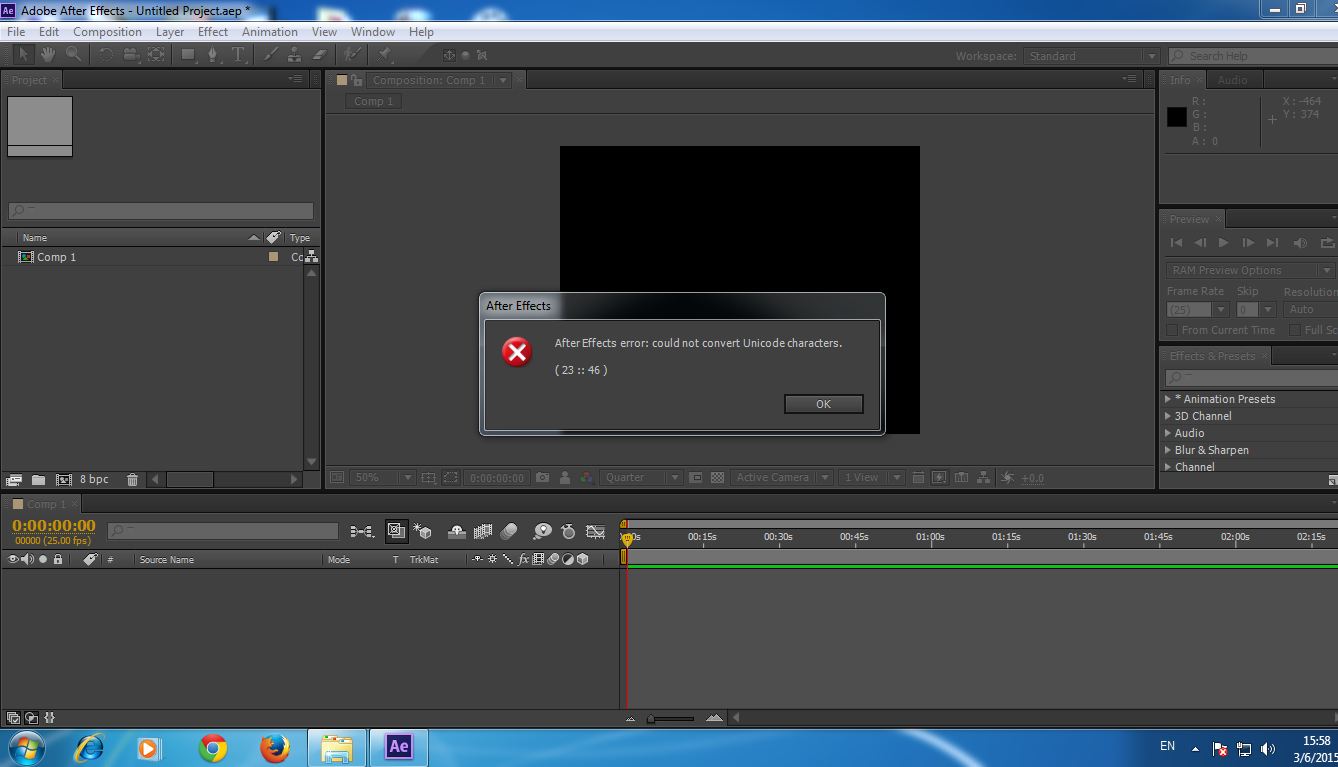Screen dimensions: 1338x767
Task: Select the Brush tool
Action: [x=271, y=55]
